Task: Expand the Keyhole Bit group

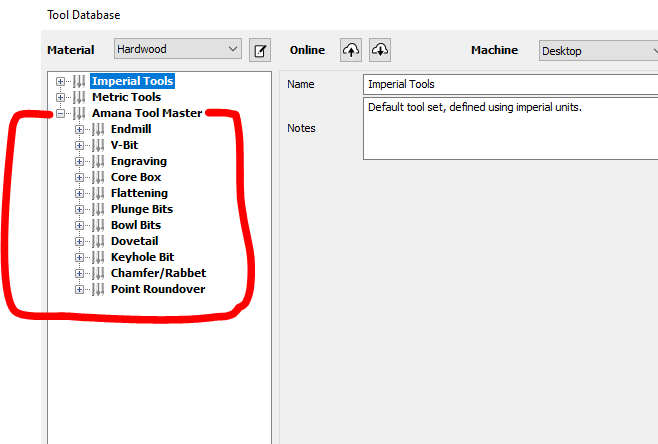Action: click(x=79, y=257)
